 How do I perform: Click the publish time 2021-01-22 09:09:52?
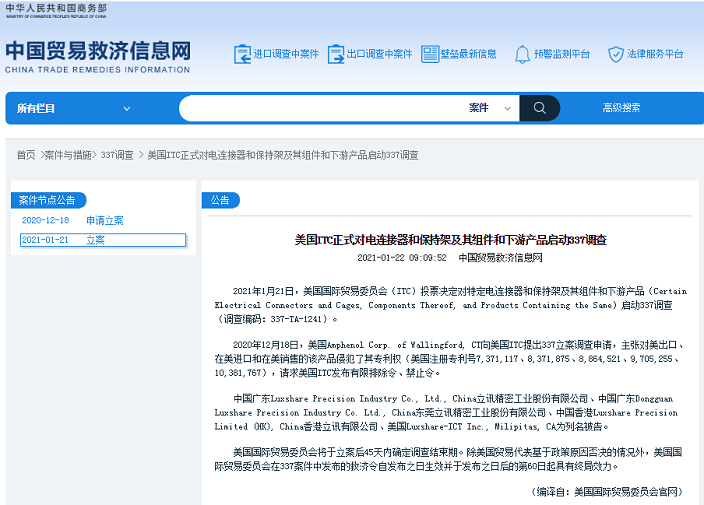[x=402, y=258]
